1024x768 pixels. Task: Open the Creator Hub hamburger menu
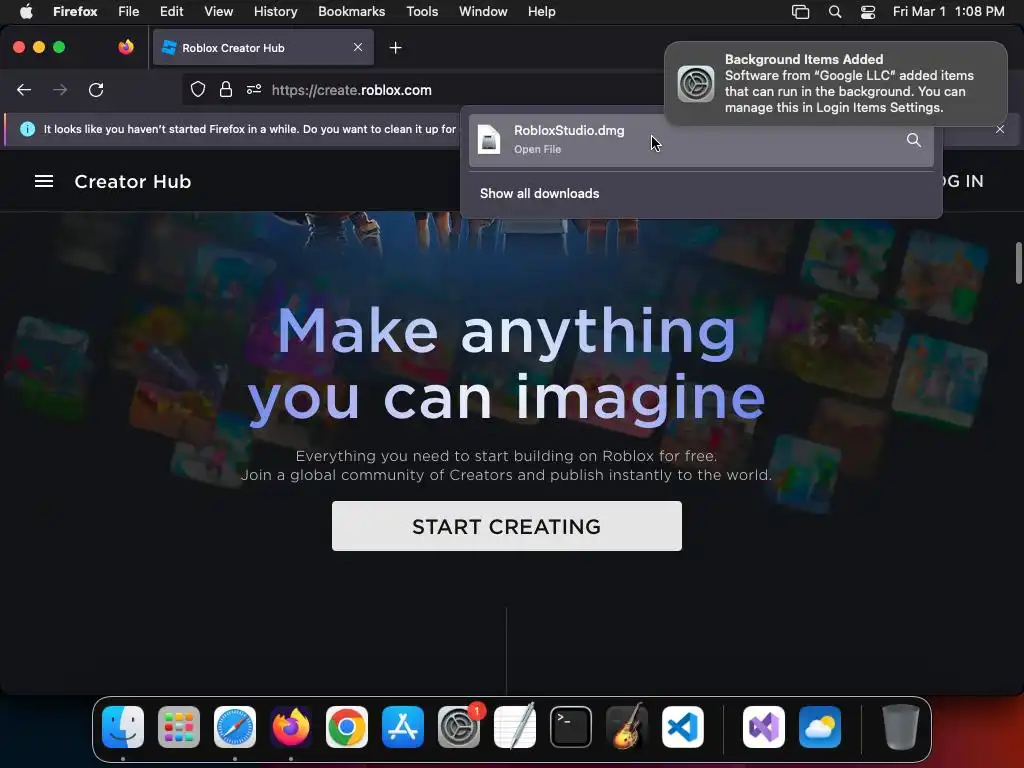pos(44,181)
